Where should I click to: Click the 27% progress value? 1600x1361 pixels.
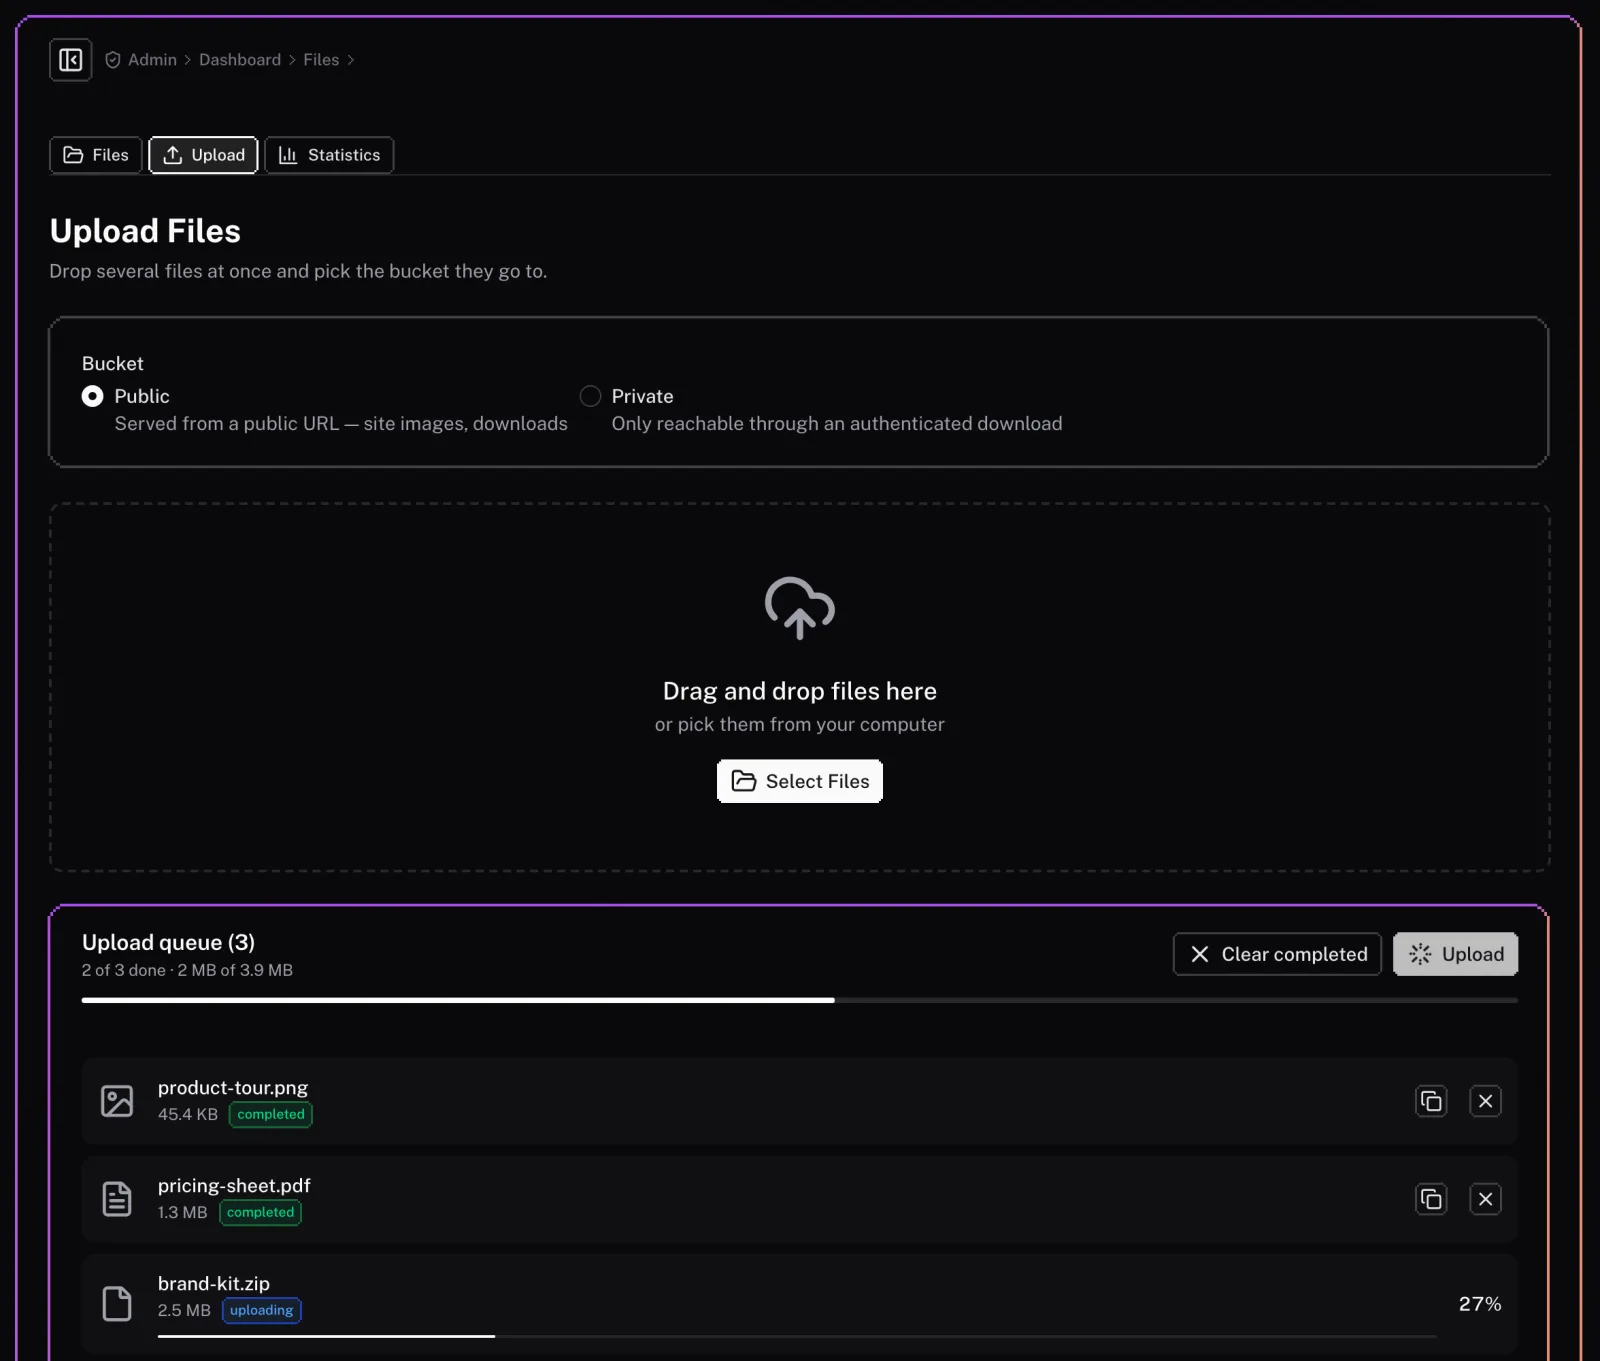[1480, 1304]
